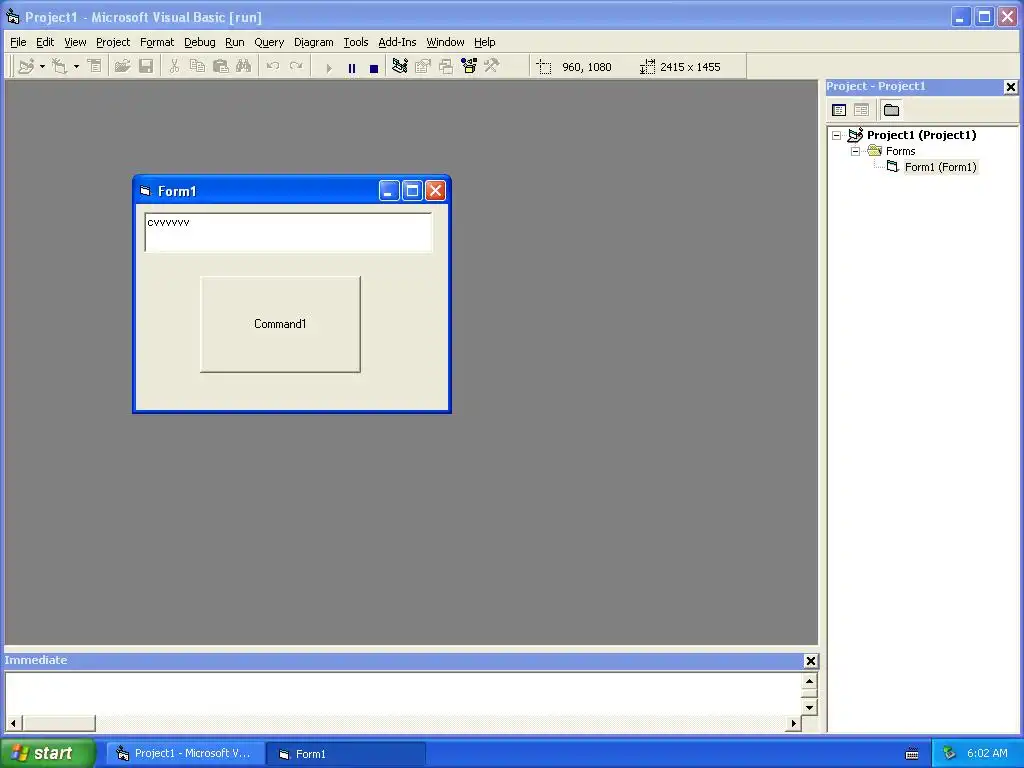The width and height of the screenshot is (1024, 768).
Task: Open the Toolbox hammer-and-wrench icon
Action: pos(492,67)
